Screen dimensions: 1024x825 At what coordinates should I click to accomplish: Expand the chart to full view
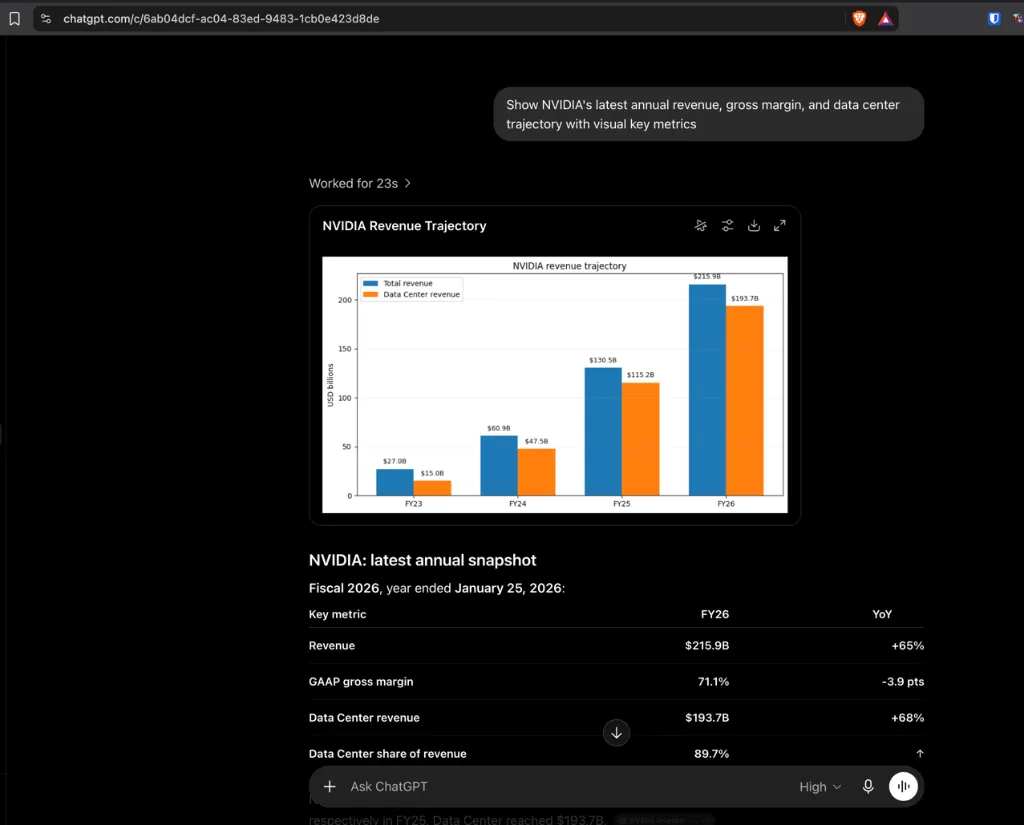(x=780, y=225)
